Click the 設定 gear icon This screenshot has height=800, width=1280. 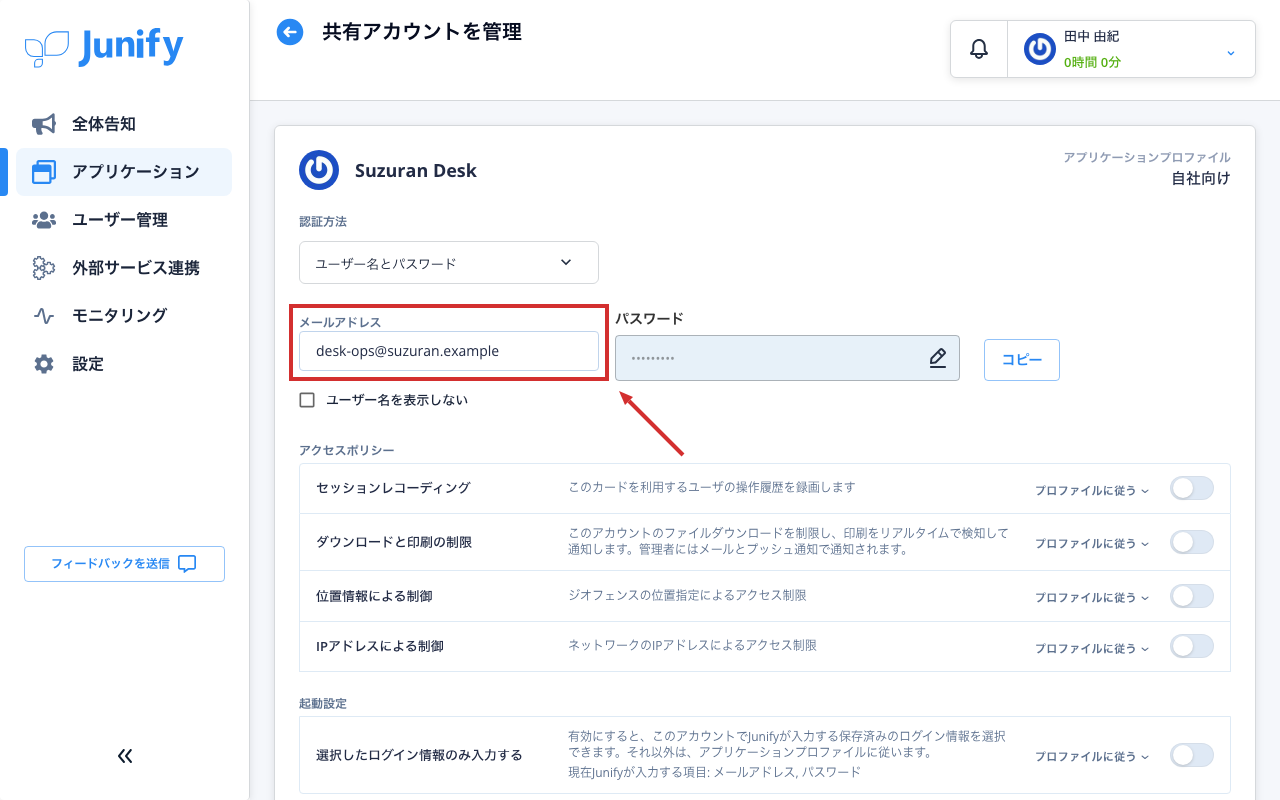point(44,364)
